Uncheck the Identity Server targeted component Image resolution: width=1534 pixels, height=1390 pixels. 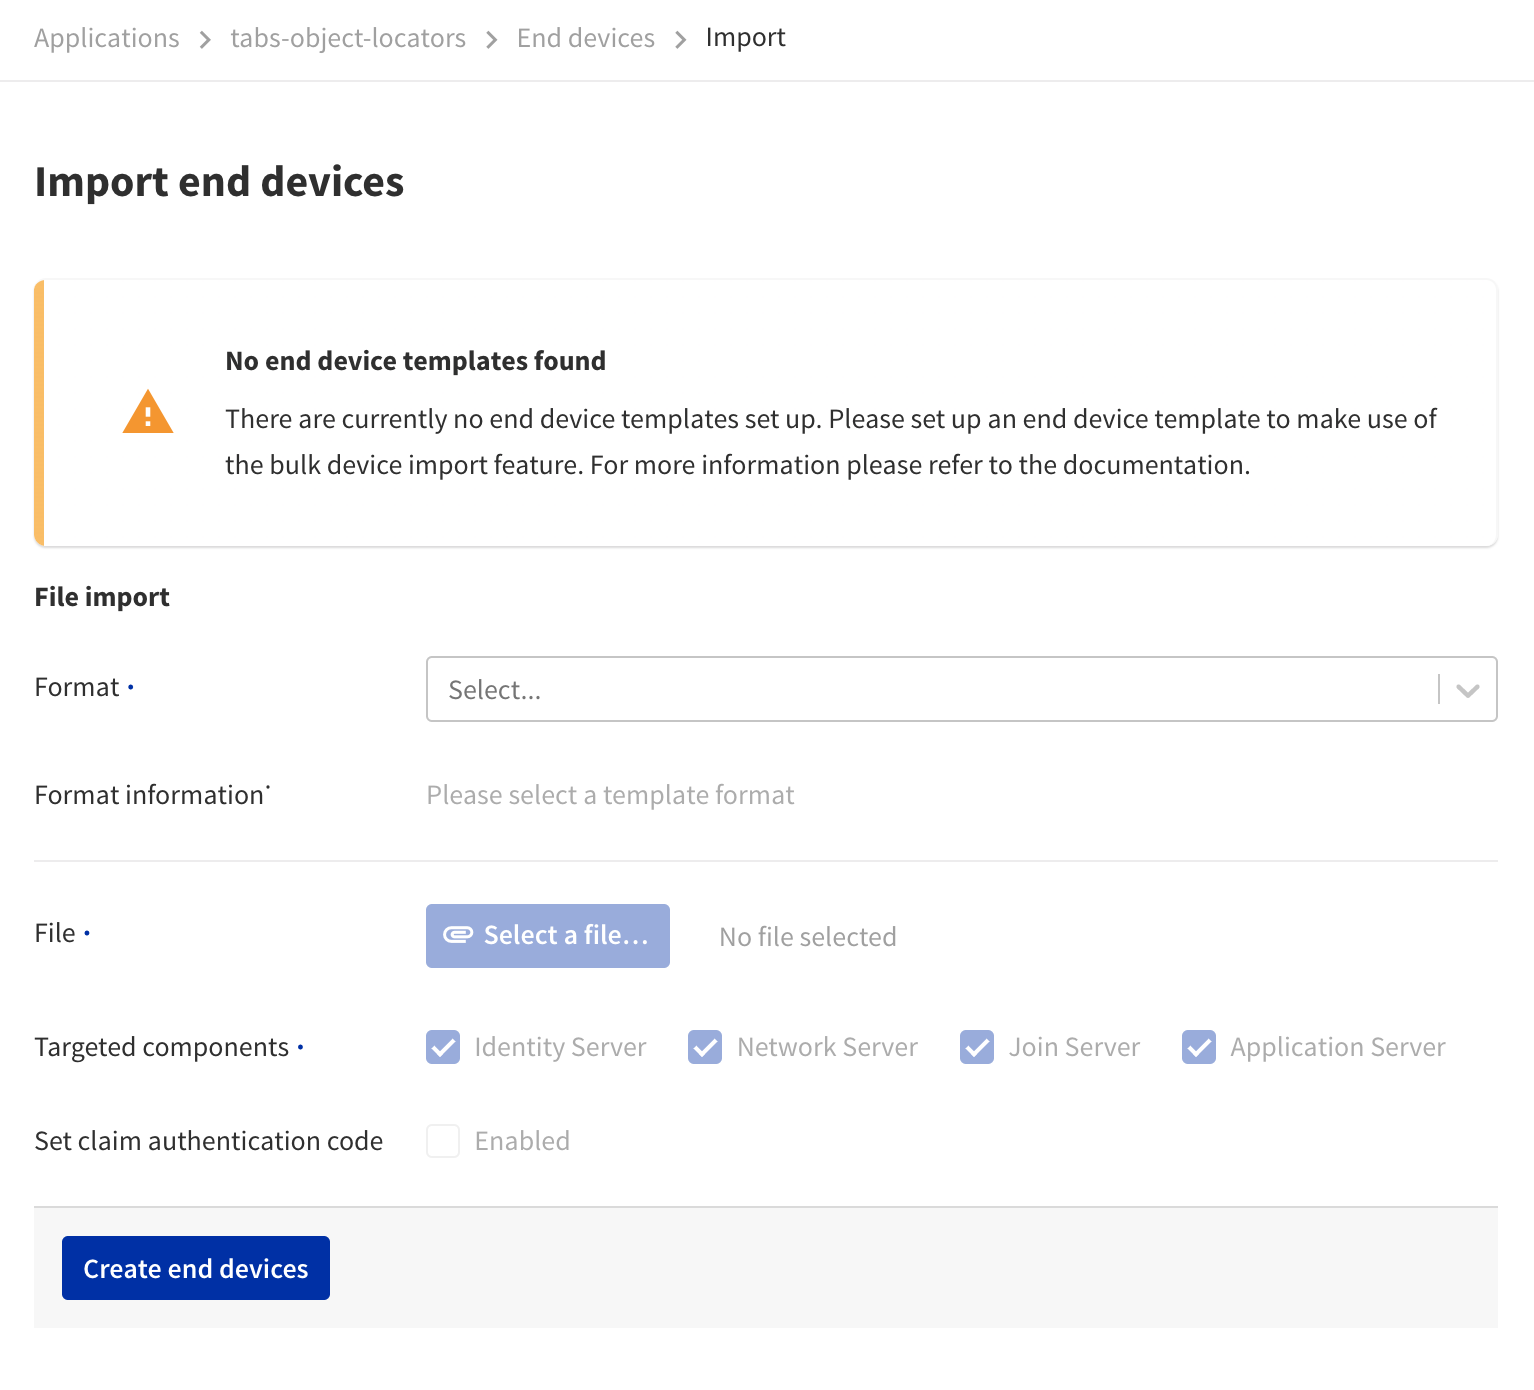[442, 1047]
